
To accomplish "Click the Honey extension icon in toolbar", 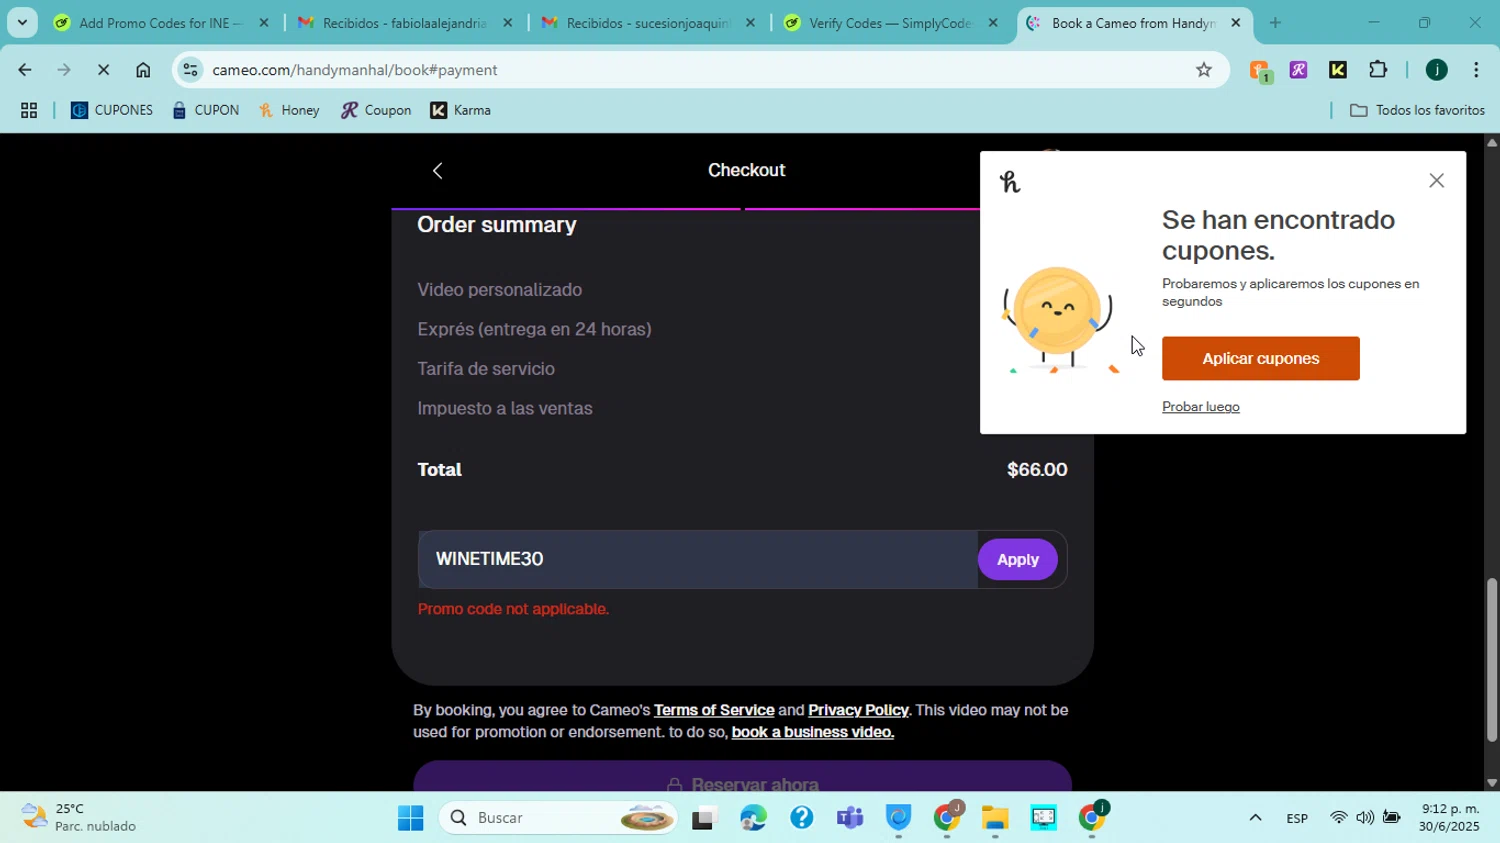I will pos(1259,70).
